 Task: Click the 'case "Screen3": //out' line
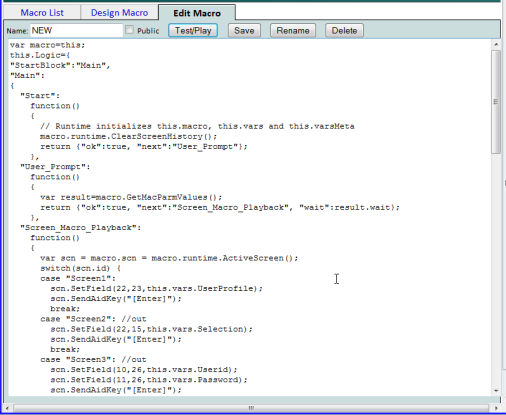pyautogui.click(x=93, y=360)
